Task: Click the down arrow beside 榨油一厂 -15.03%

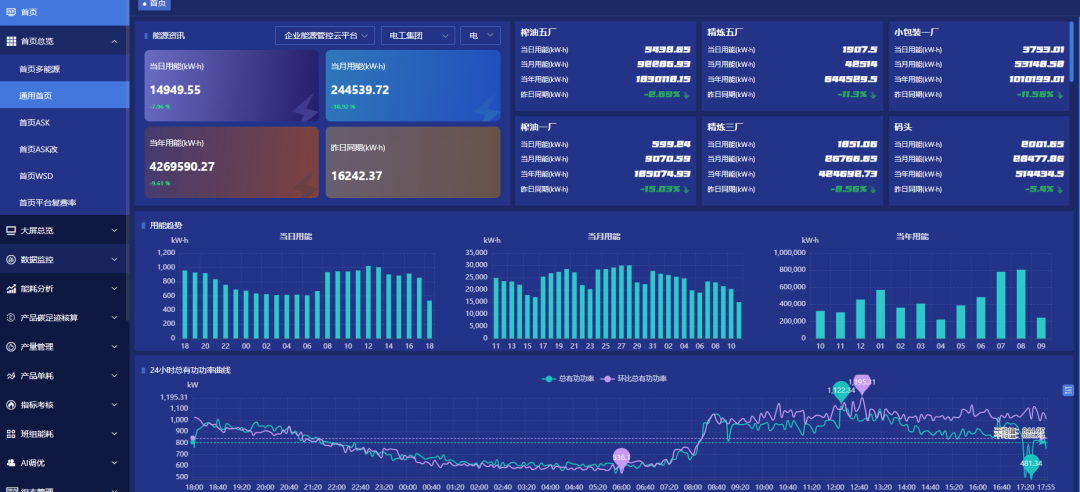Action: pyautogui.click(x=688, y=189)
